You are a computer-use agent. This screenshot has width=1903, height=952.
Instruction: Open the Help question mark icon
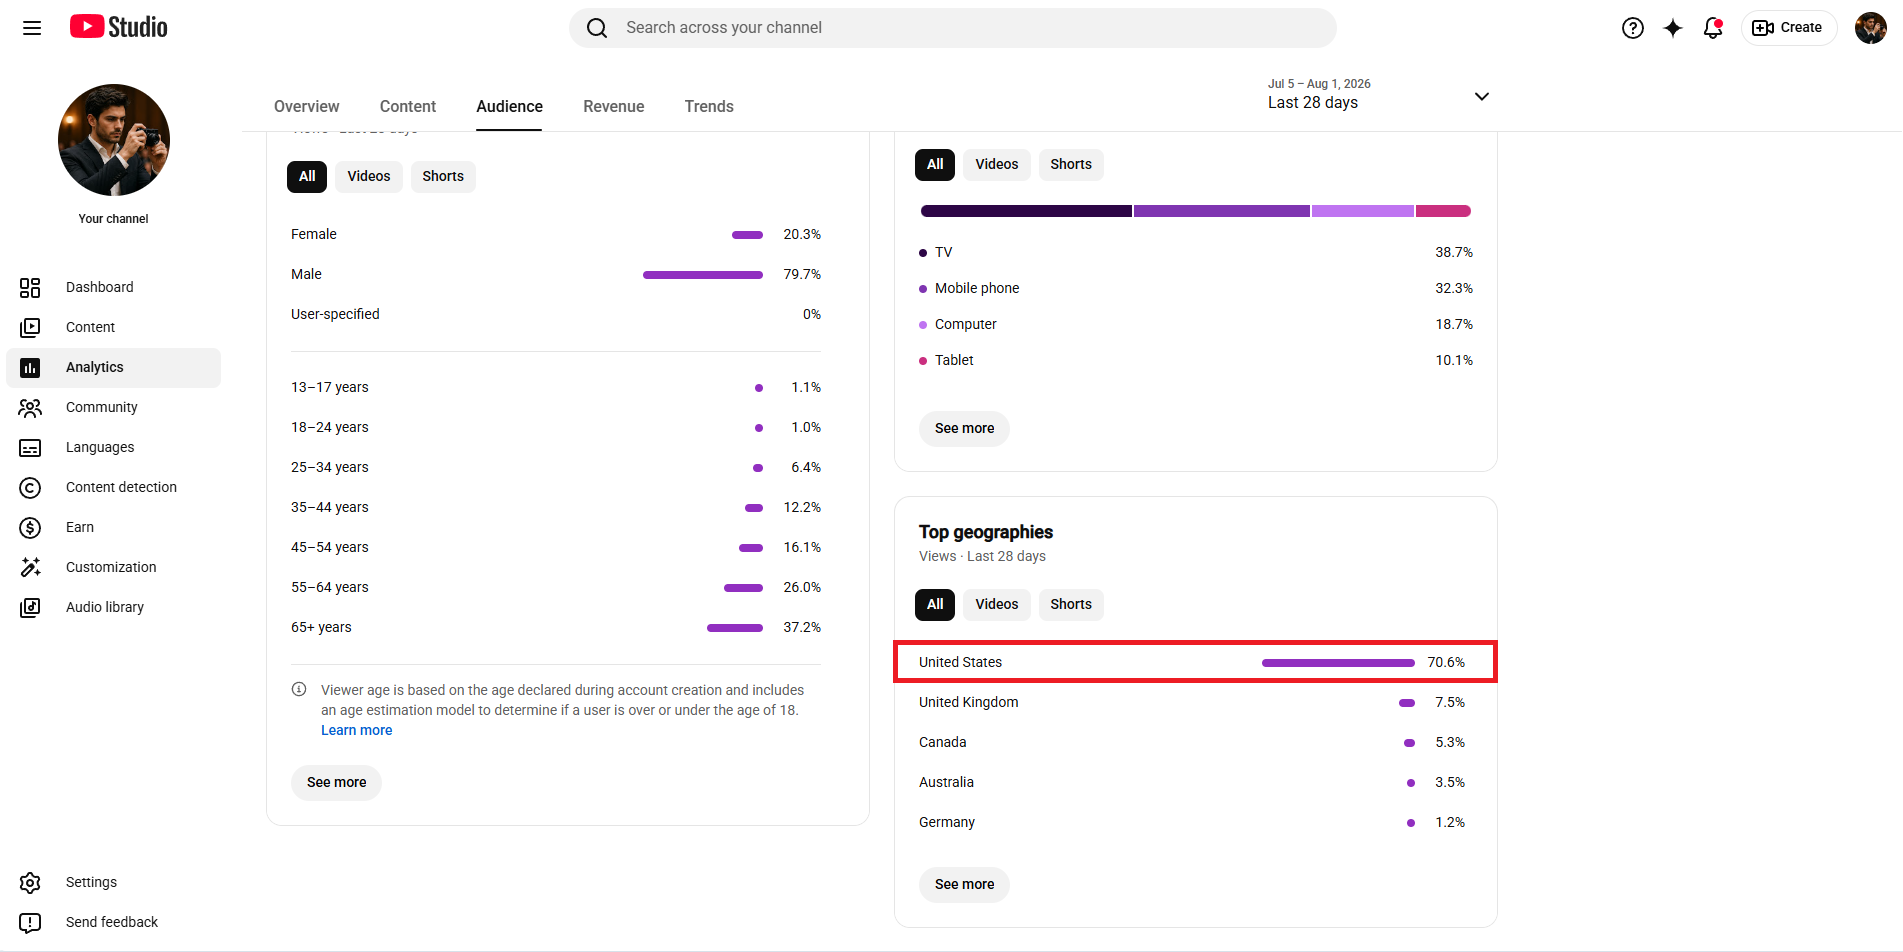coord(1633,28)
